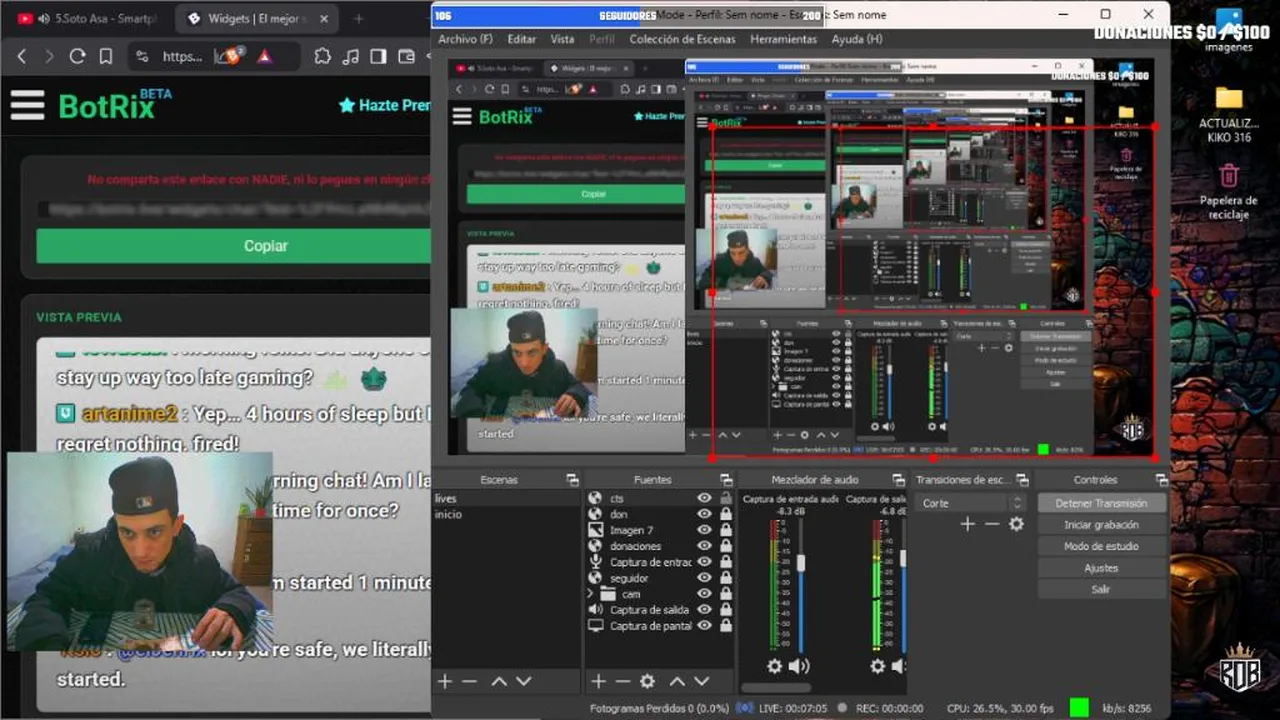Open the music note playlist icon in browser
The image size is (1280, 720).
(x=350, y=56)
